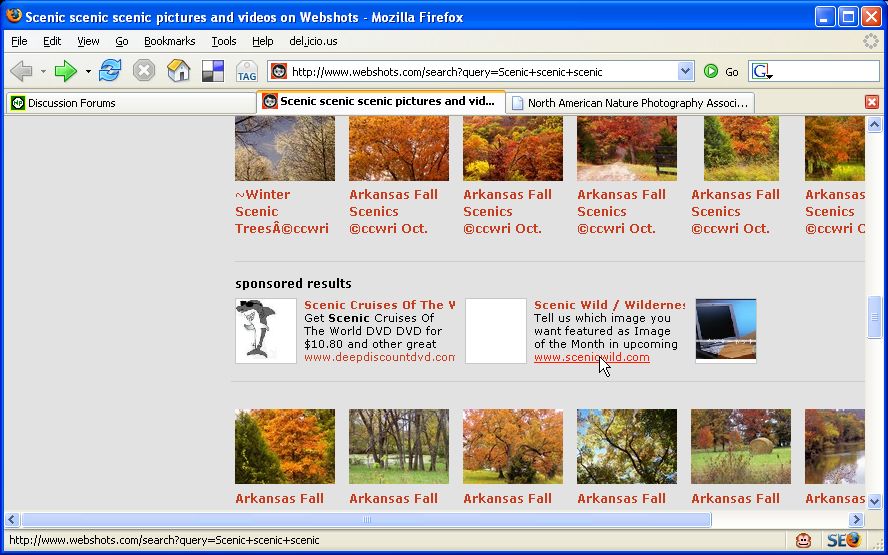Click the Go text button

(732, 72)
